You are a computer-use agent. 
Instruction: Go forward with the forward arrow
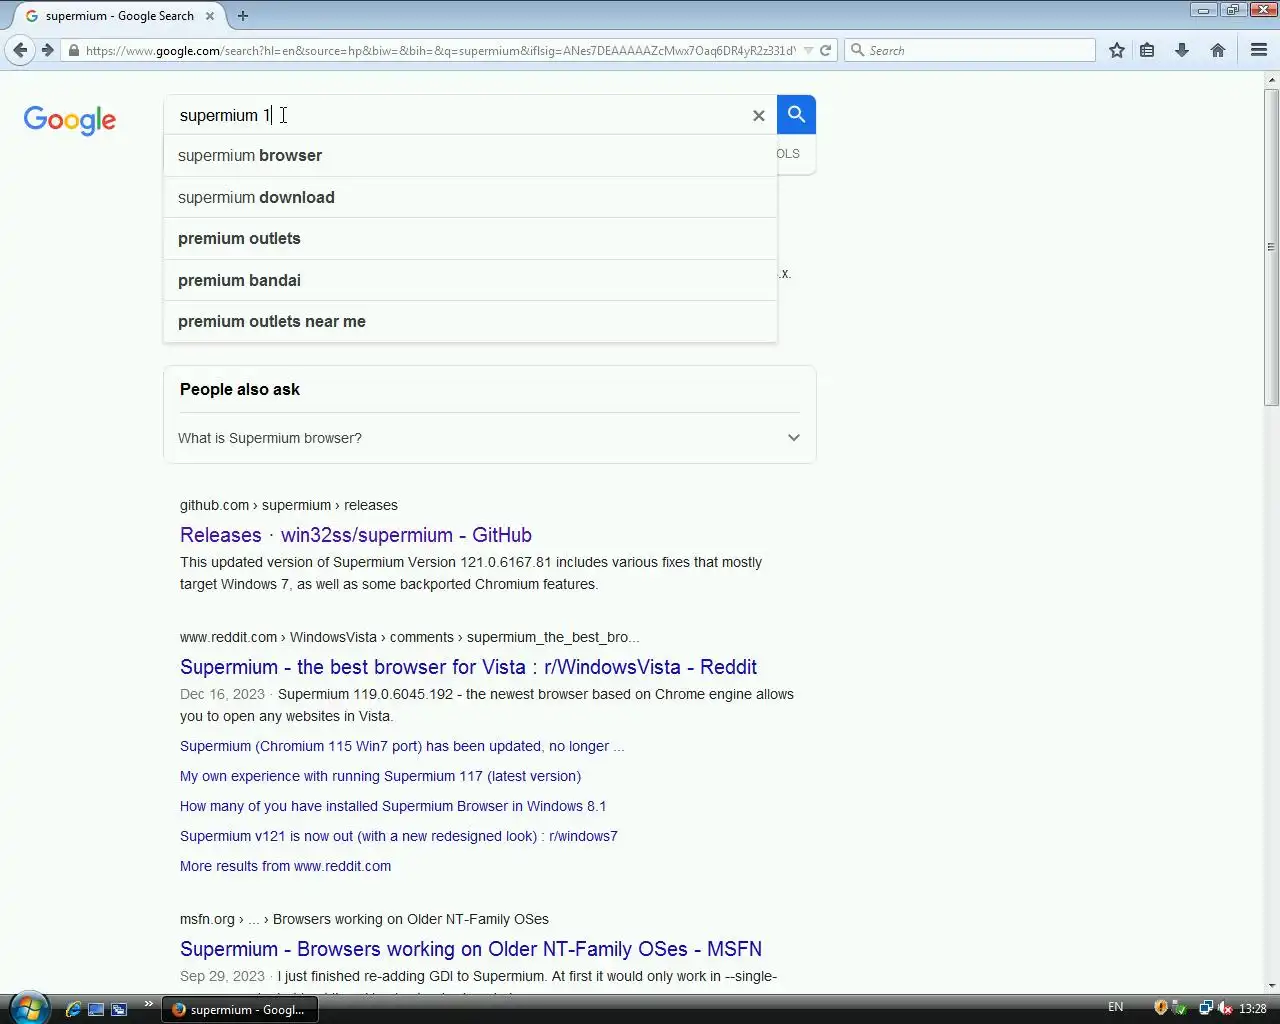(47, 50)
